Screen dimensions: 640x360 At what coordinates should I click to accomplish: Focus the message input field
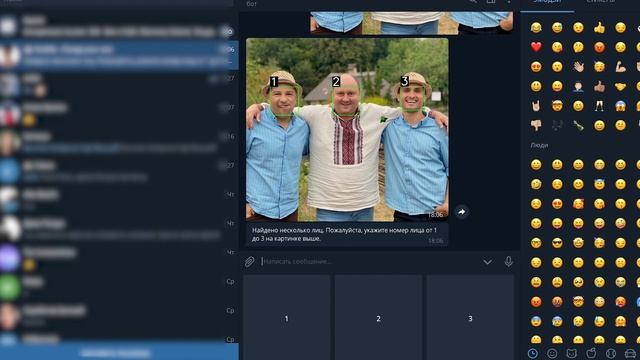coord(369,262)
